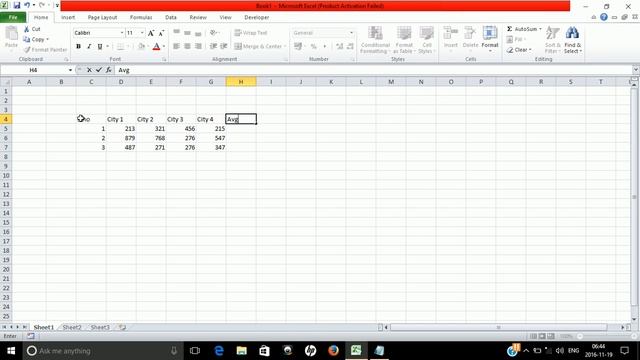Open Conditional Formatting menu
The width and height of the screenshot is (640, 360).
tap(375, 40)
